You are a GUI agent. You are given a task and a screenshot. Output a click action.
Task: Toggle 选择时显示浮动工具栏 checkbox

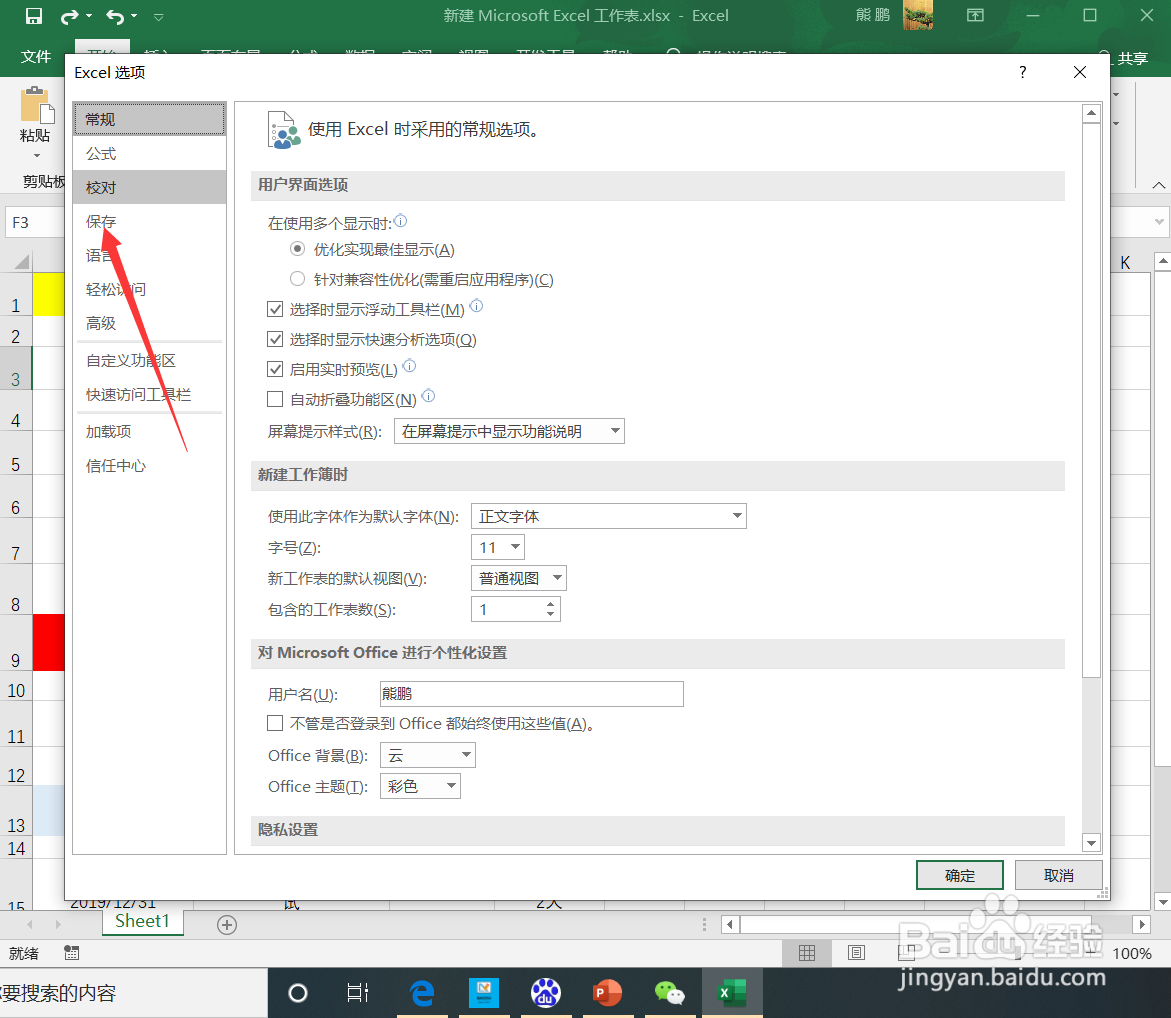pyautogui.click(x=275, y=308)
